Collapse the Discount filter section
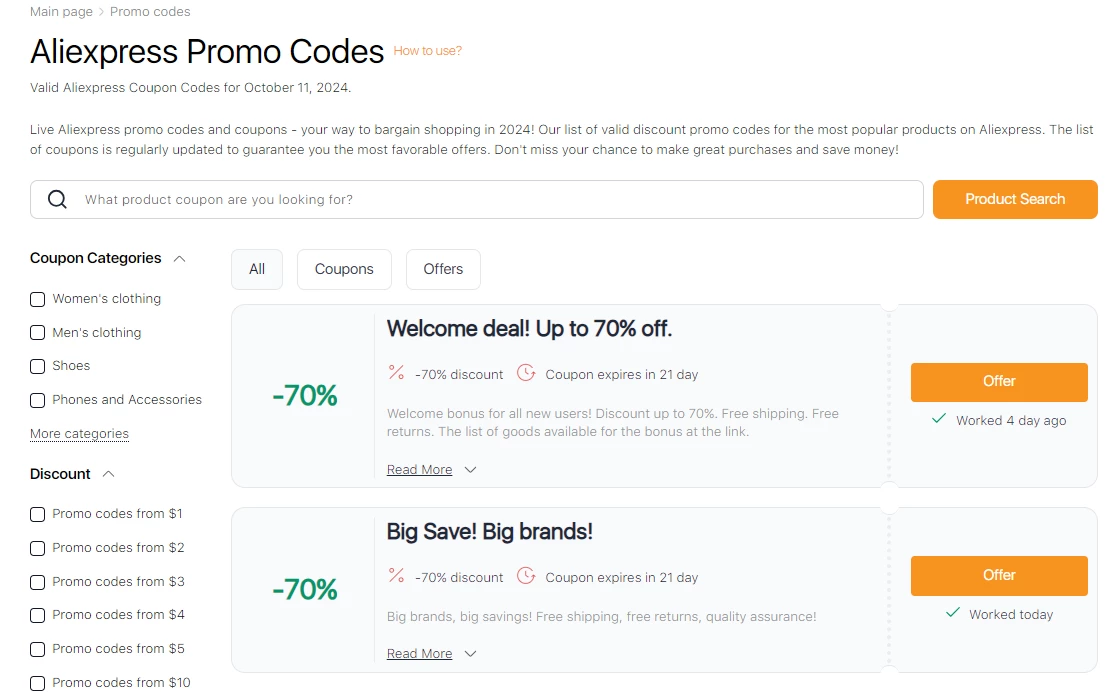 (108, 474)
